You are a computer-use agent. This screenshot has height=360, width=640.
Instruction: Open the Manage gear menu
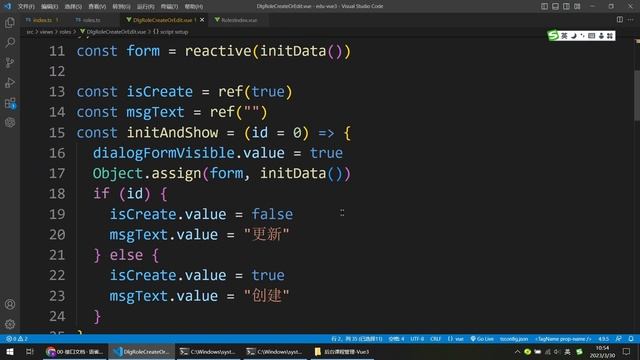pyautogui.click(x=10, y=324)
